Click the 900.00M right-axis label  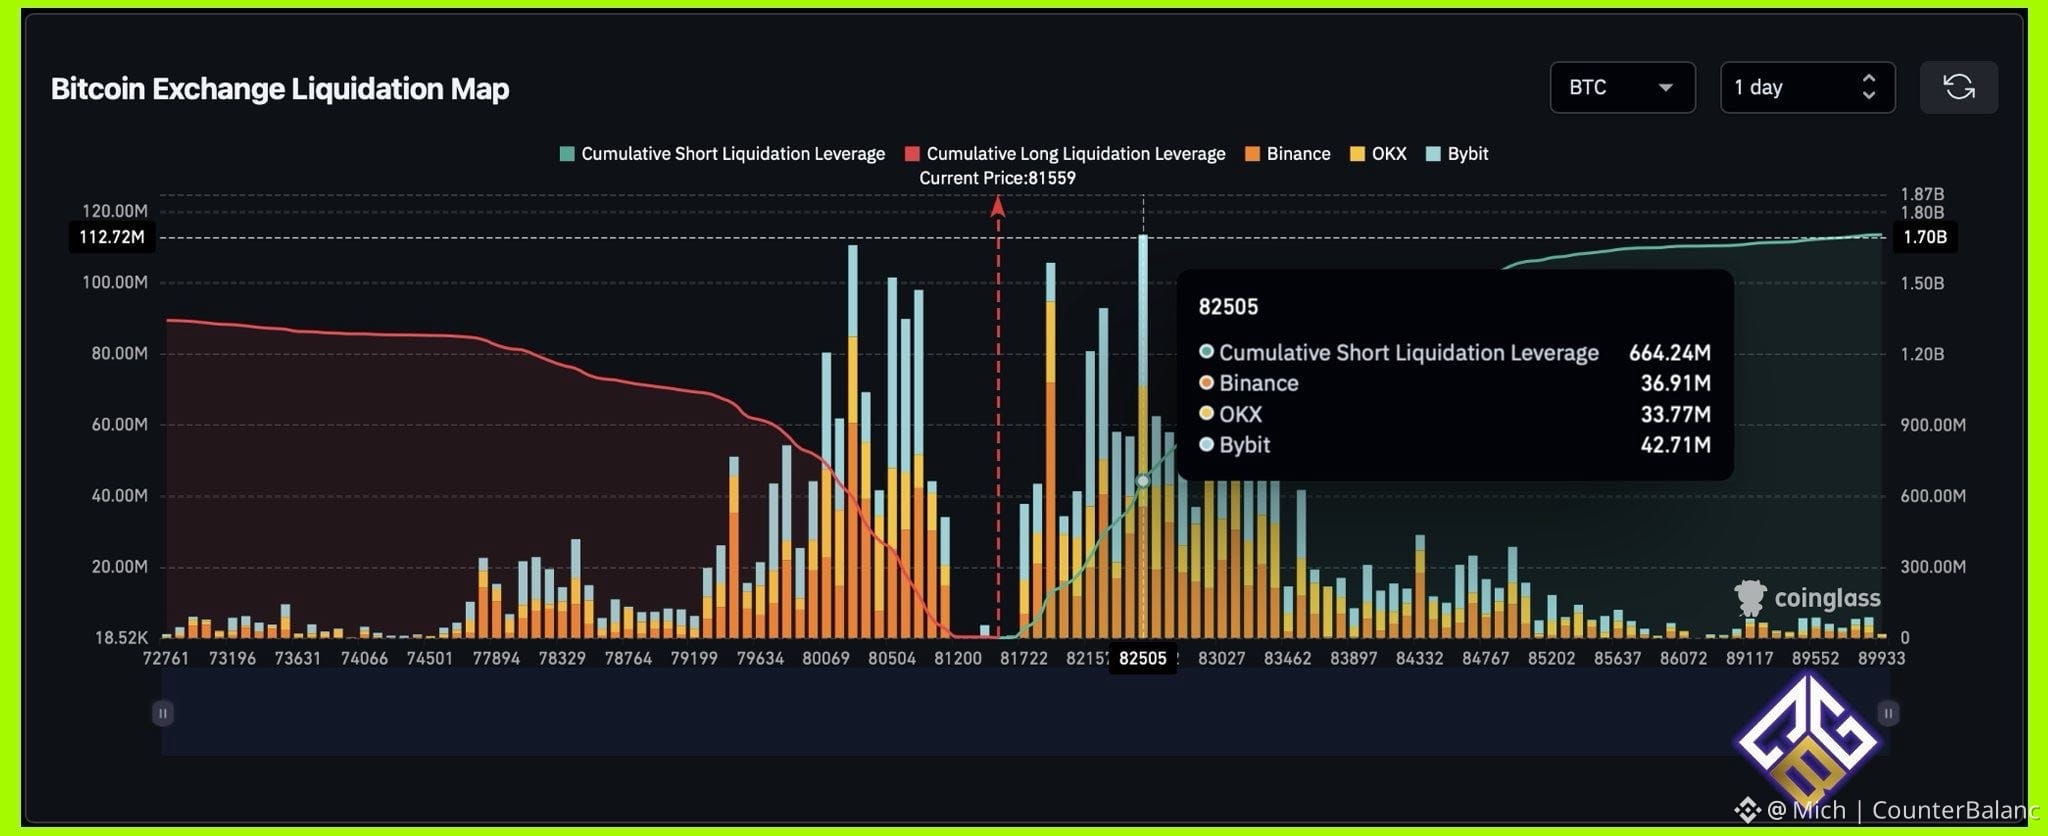pyautogui.click(x=1933, y=425)
